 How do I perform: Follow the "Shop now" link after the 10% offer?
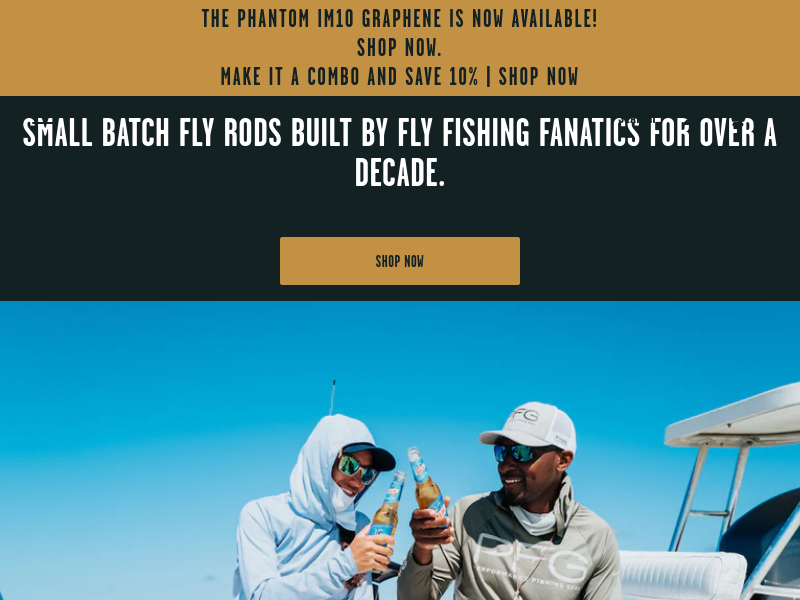(x=538, y=77)
